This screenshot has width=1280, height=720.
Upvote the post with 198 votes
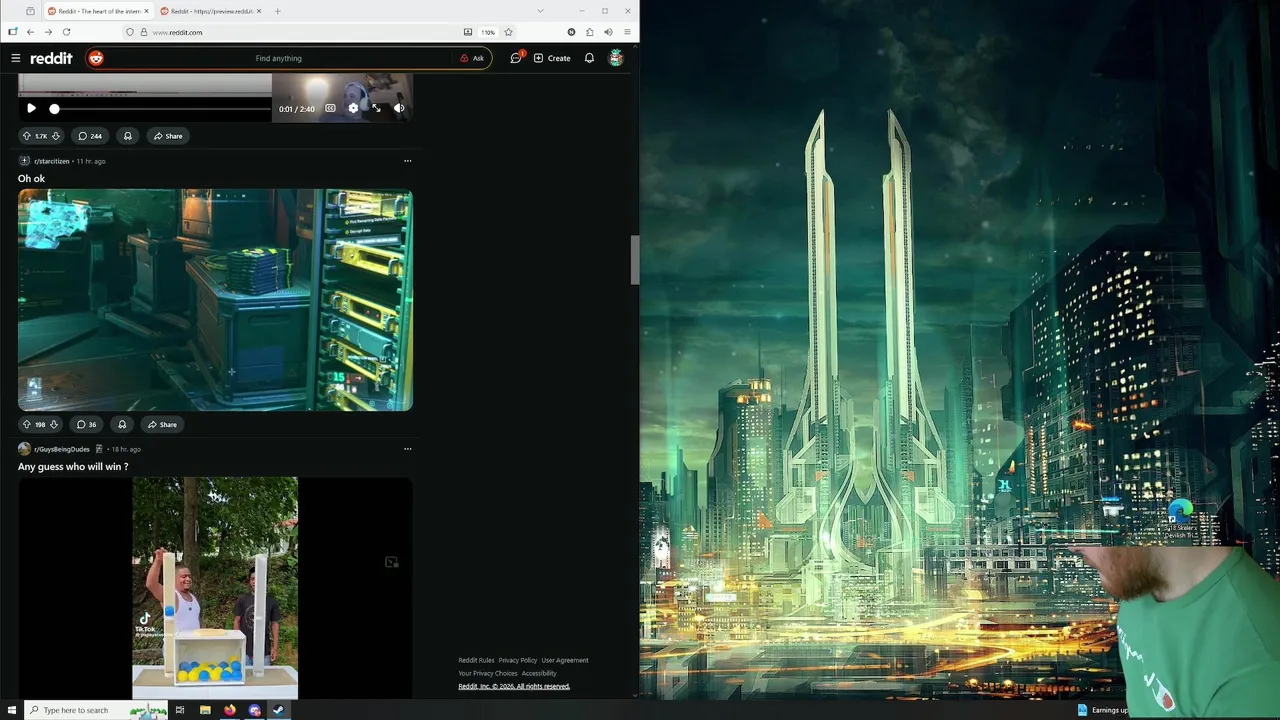(26, 424)
